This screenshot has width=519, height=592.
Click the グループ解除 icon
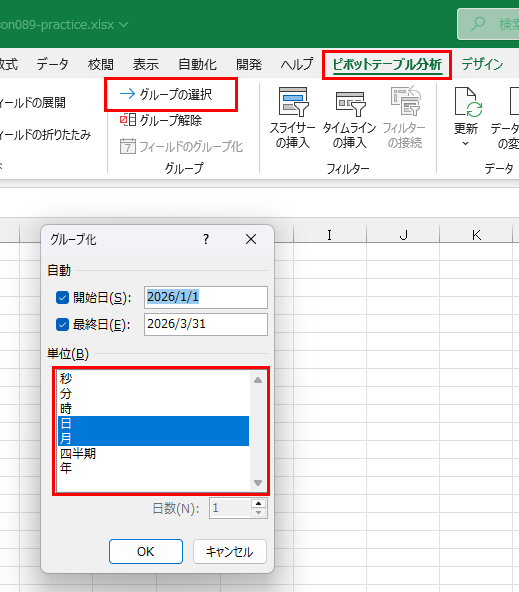click(128, 120)
